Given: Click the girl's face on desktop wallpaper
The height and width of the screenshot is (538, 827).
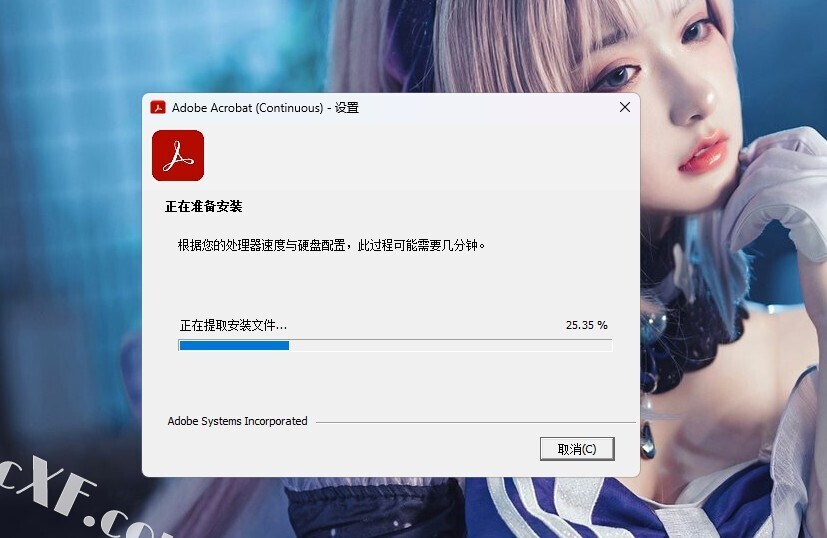Looking at the screenshot, I should click(x=670, y=95).
